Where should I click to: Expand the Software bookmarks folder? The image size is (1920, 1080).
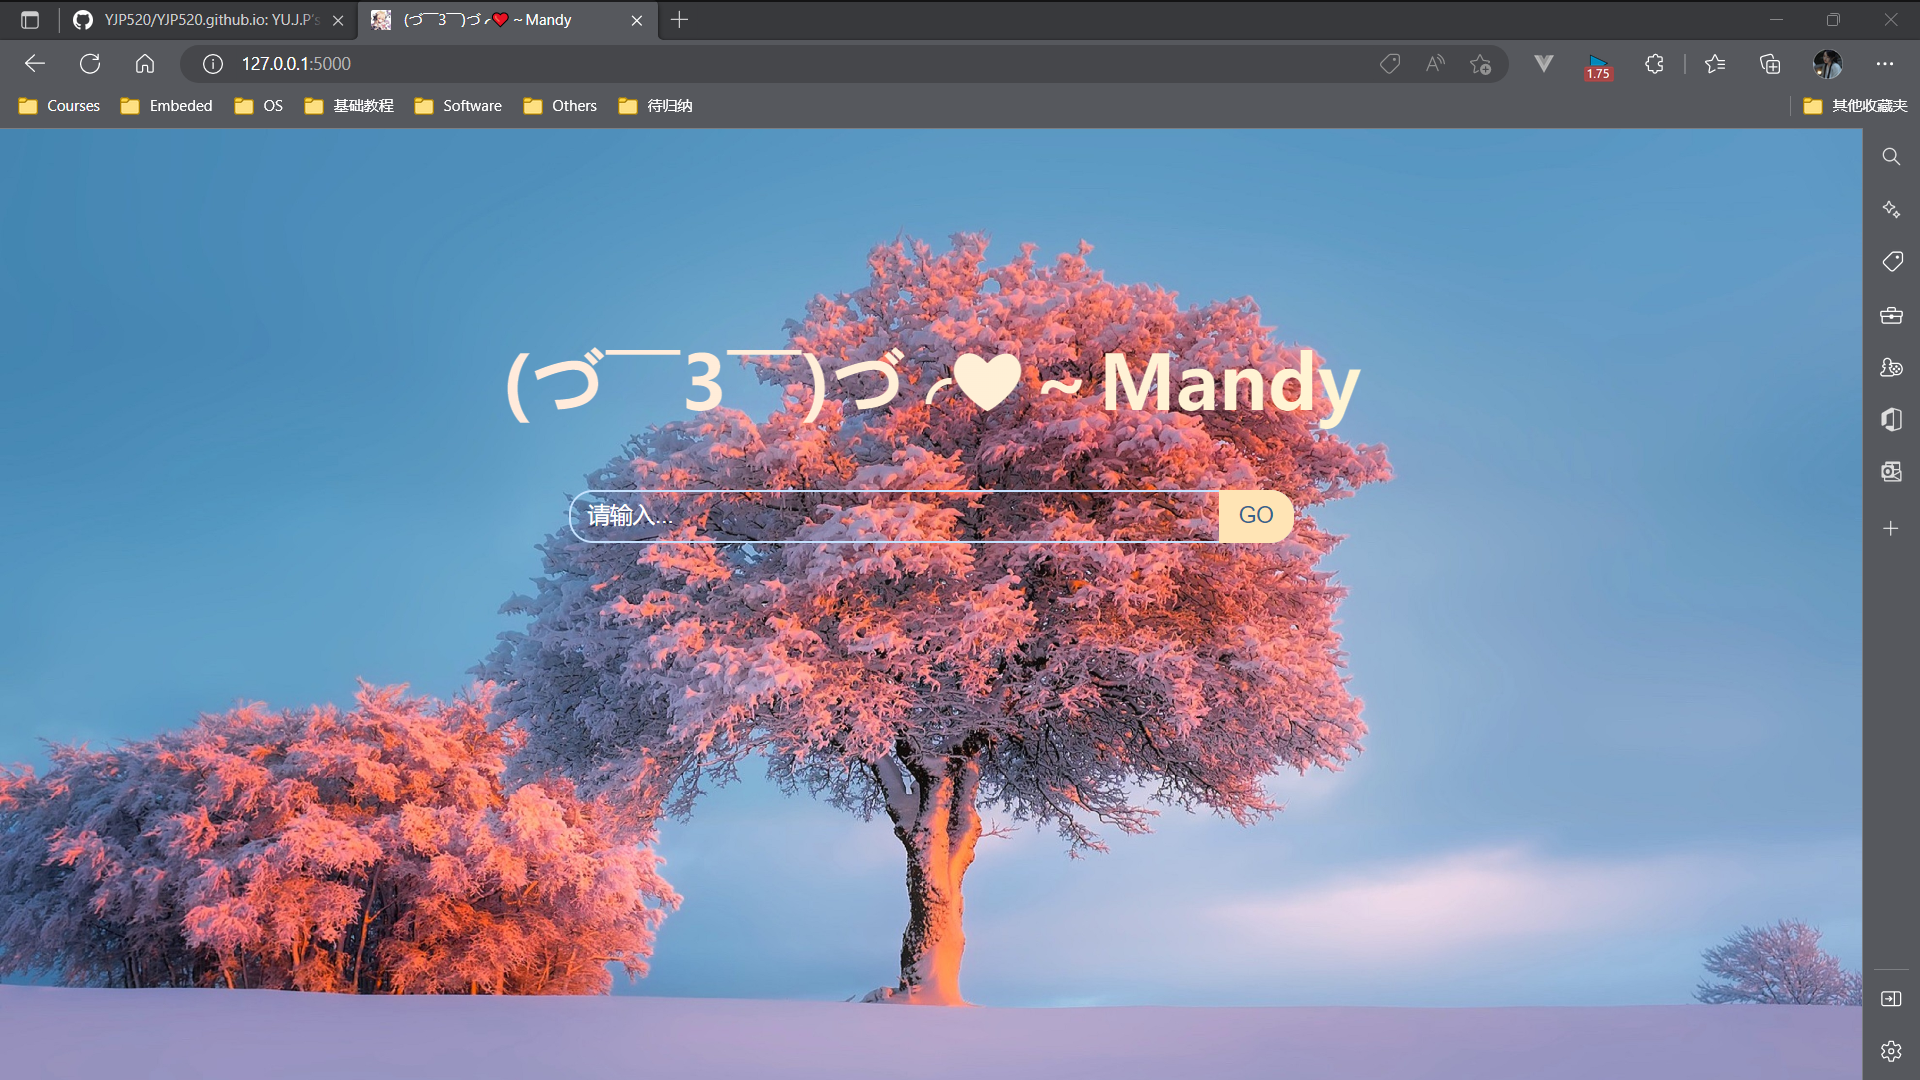[x=458, y=106]
